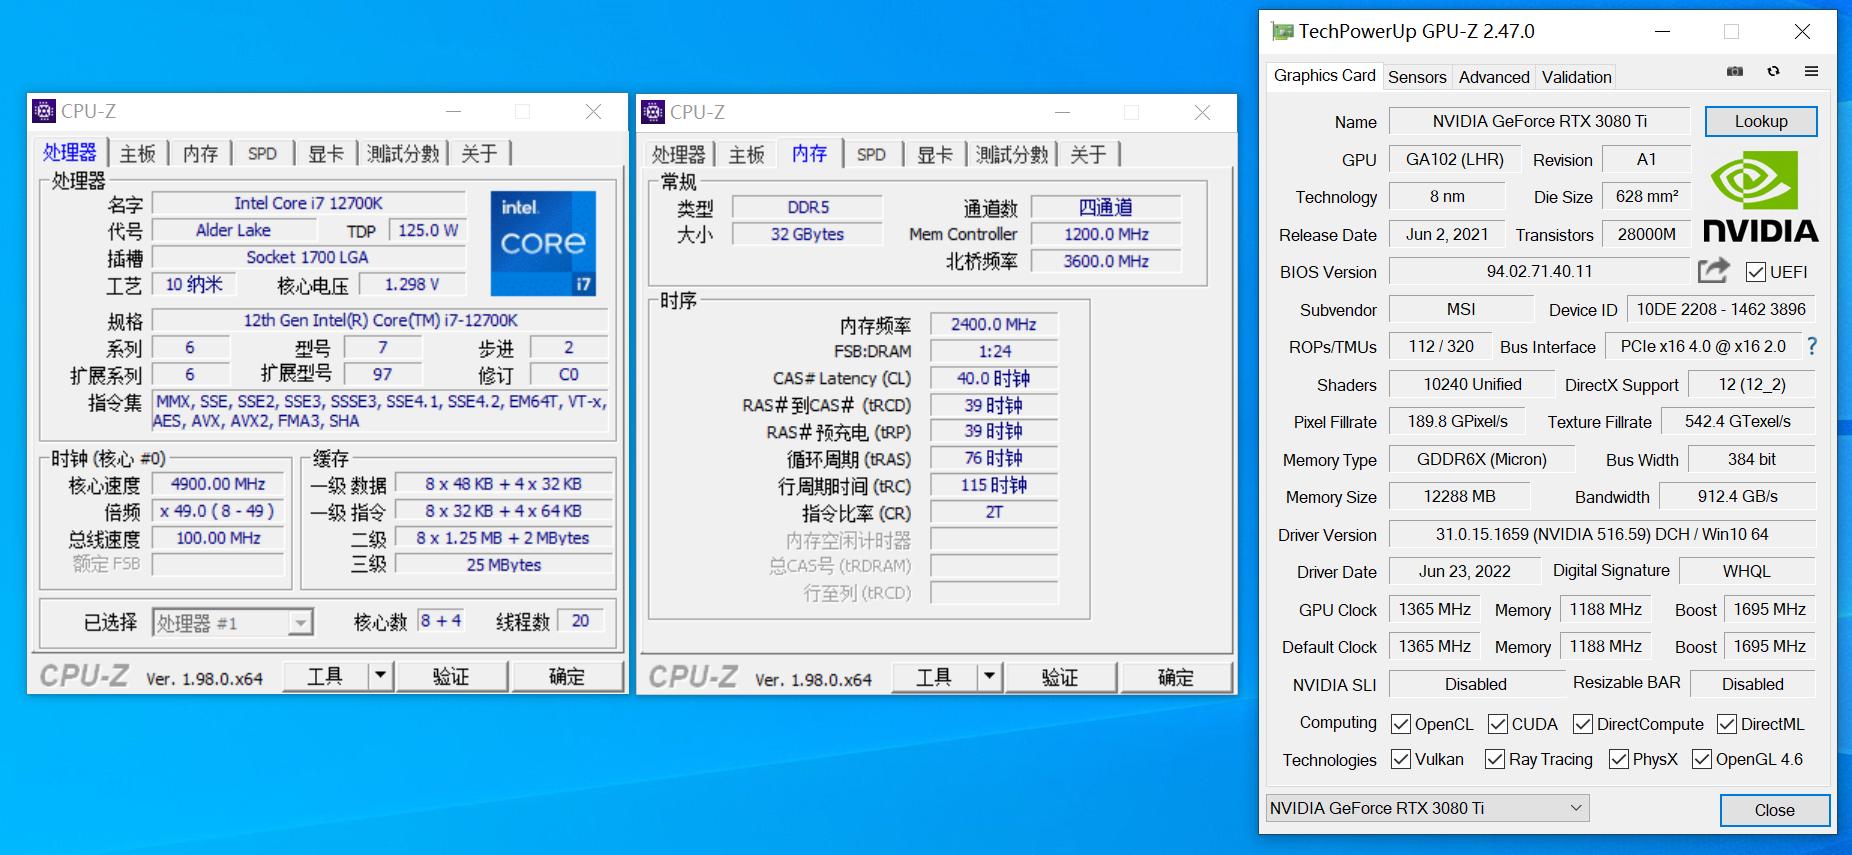This screenshot has width=1852, height=855.
Task: Open the GPU-Z hamburger menu
Action: [1811, 72]
